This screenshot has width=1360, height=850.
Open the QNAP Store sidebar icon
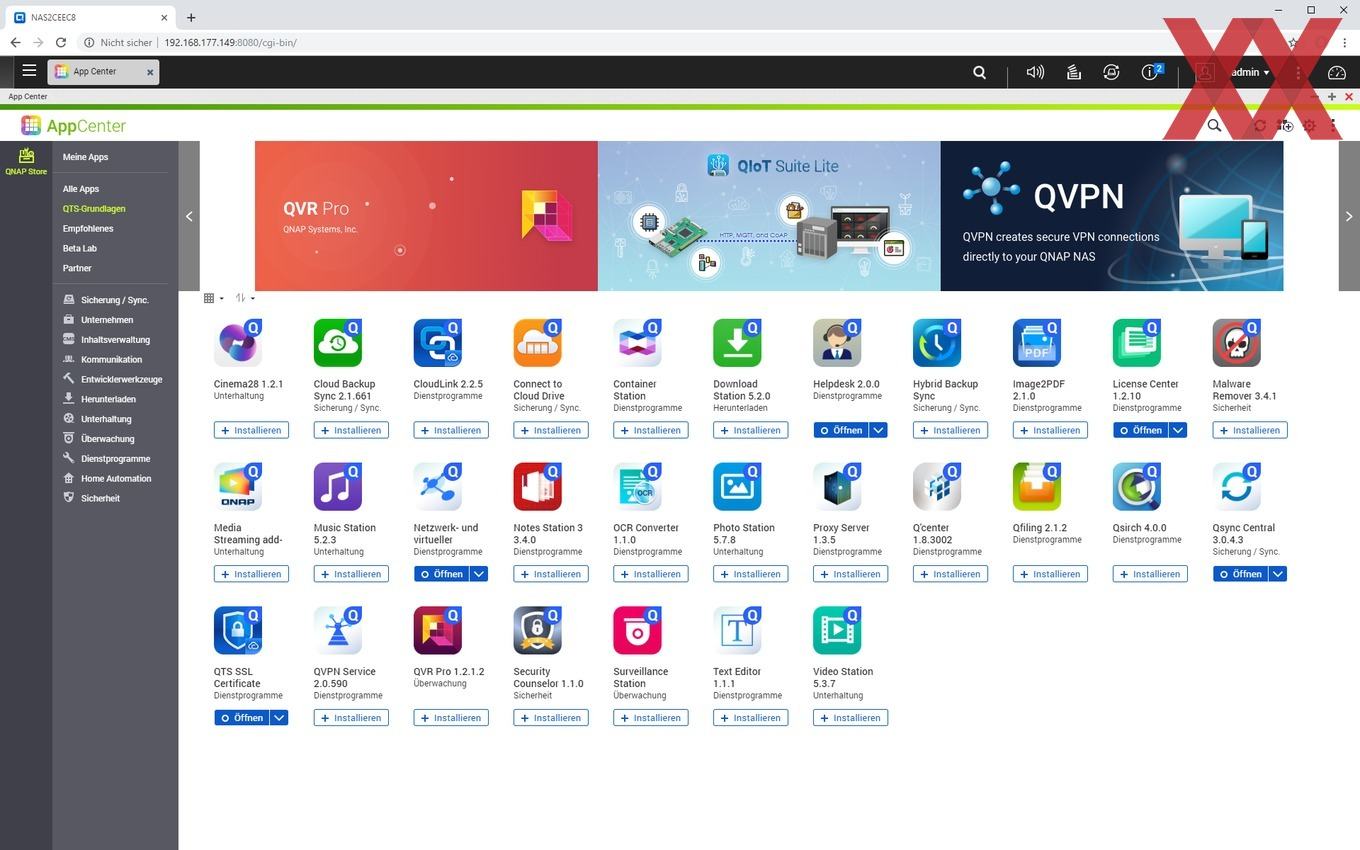click(26, 160)
